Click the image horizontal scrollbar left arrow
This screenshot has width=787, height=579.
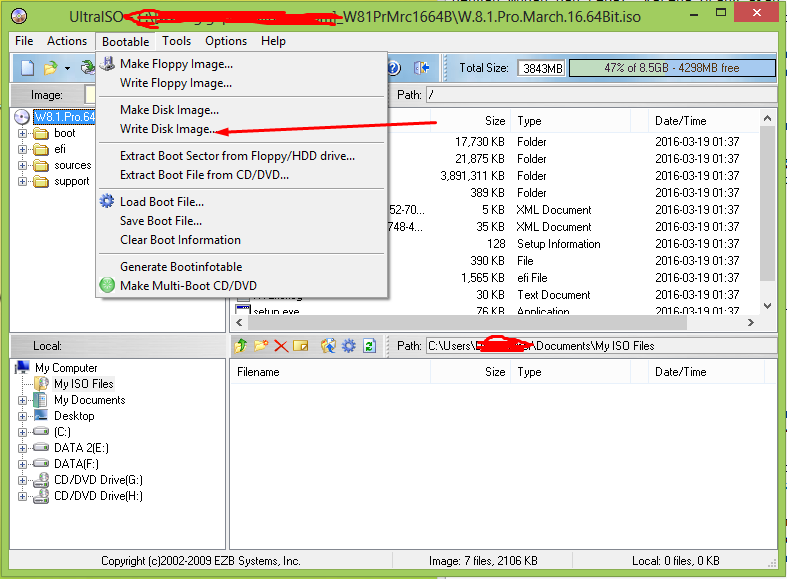click(x=239, y=323)
